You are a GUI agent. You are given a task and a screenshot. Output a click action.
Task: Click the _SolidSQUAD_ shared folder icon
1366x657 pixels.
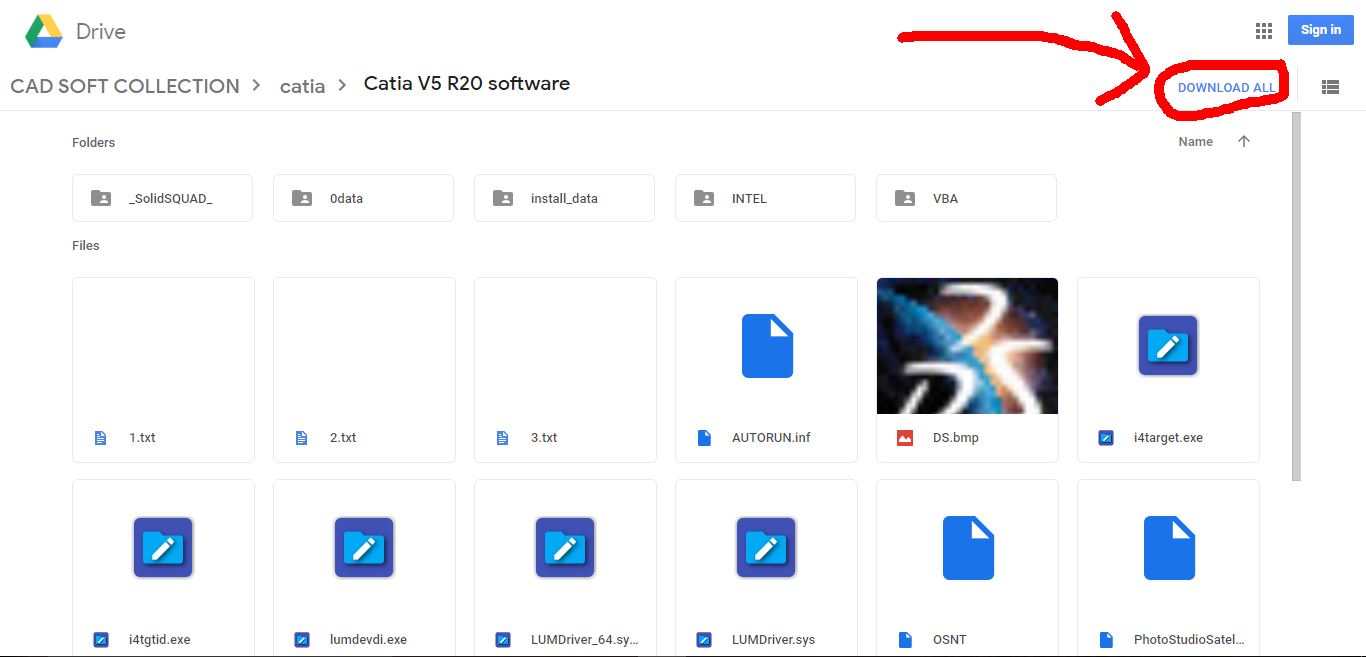[x=101, y=198]
